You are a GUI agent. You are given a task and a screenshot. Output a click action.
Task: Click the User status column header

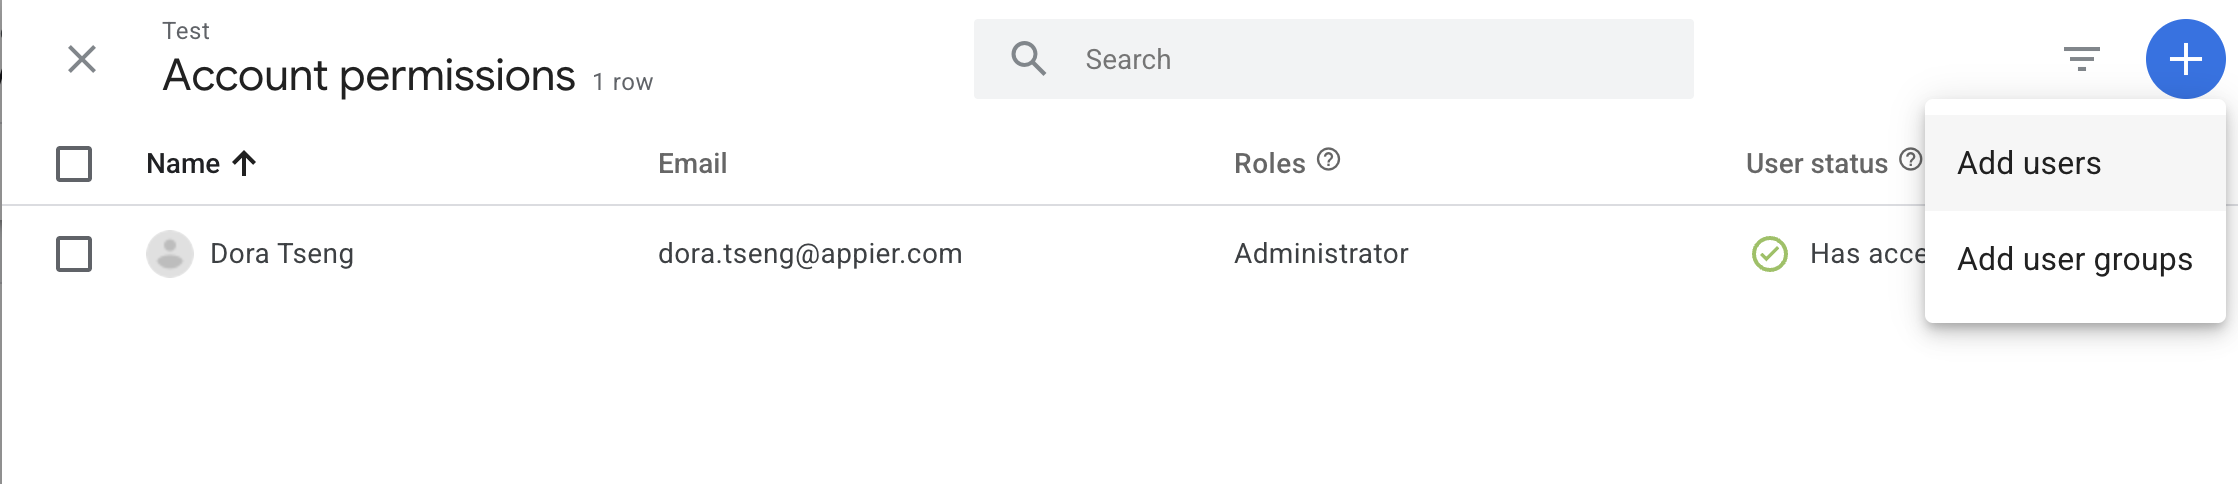click(1816, 164)
